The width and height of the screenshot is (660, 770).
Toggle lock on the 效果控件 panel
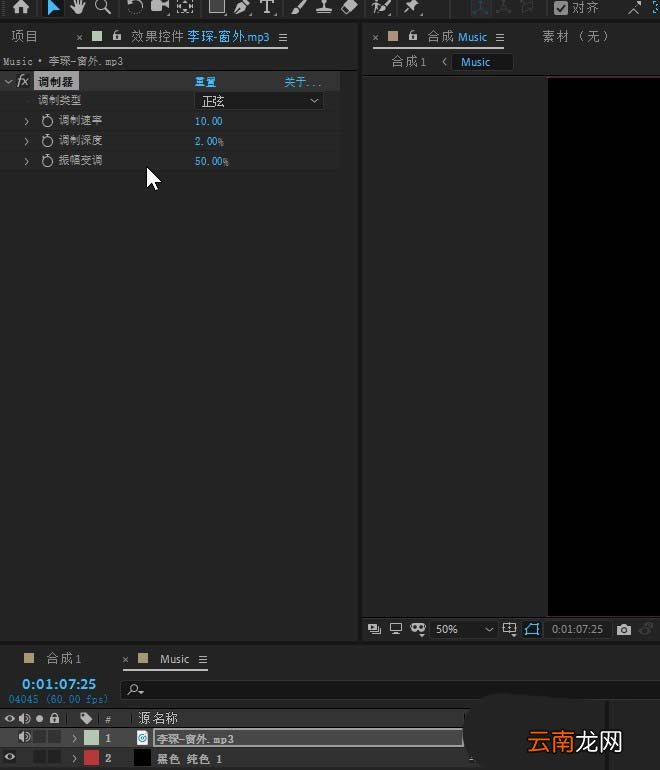click(116, 36)
